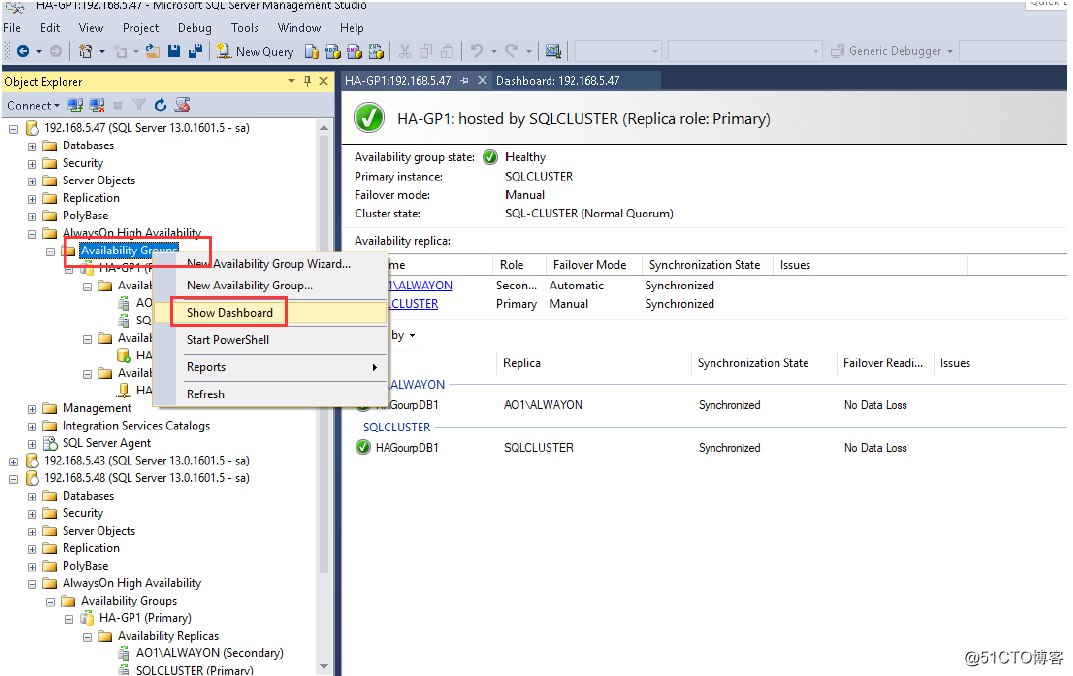The width and height of the screenshot is (1073, 676).
Task: Click Object Explorer scrollbar down arrow
Action: pos(324,666)
